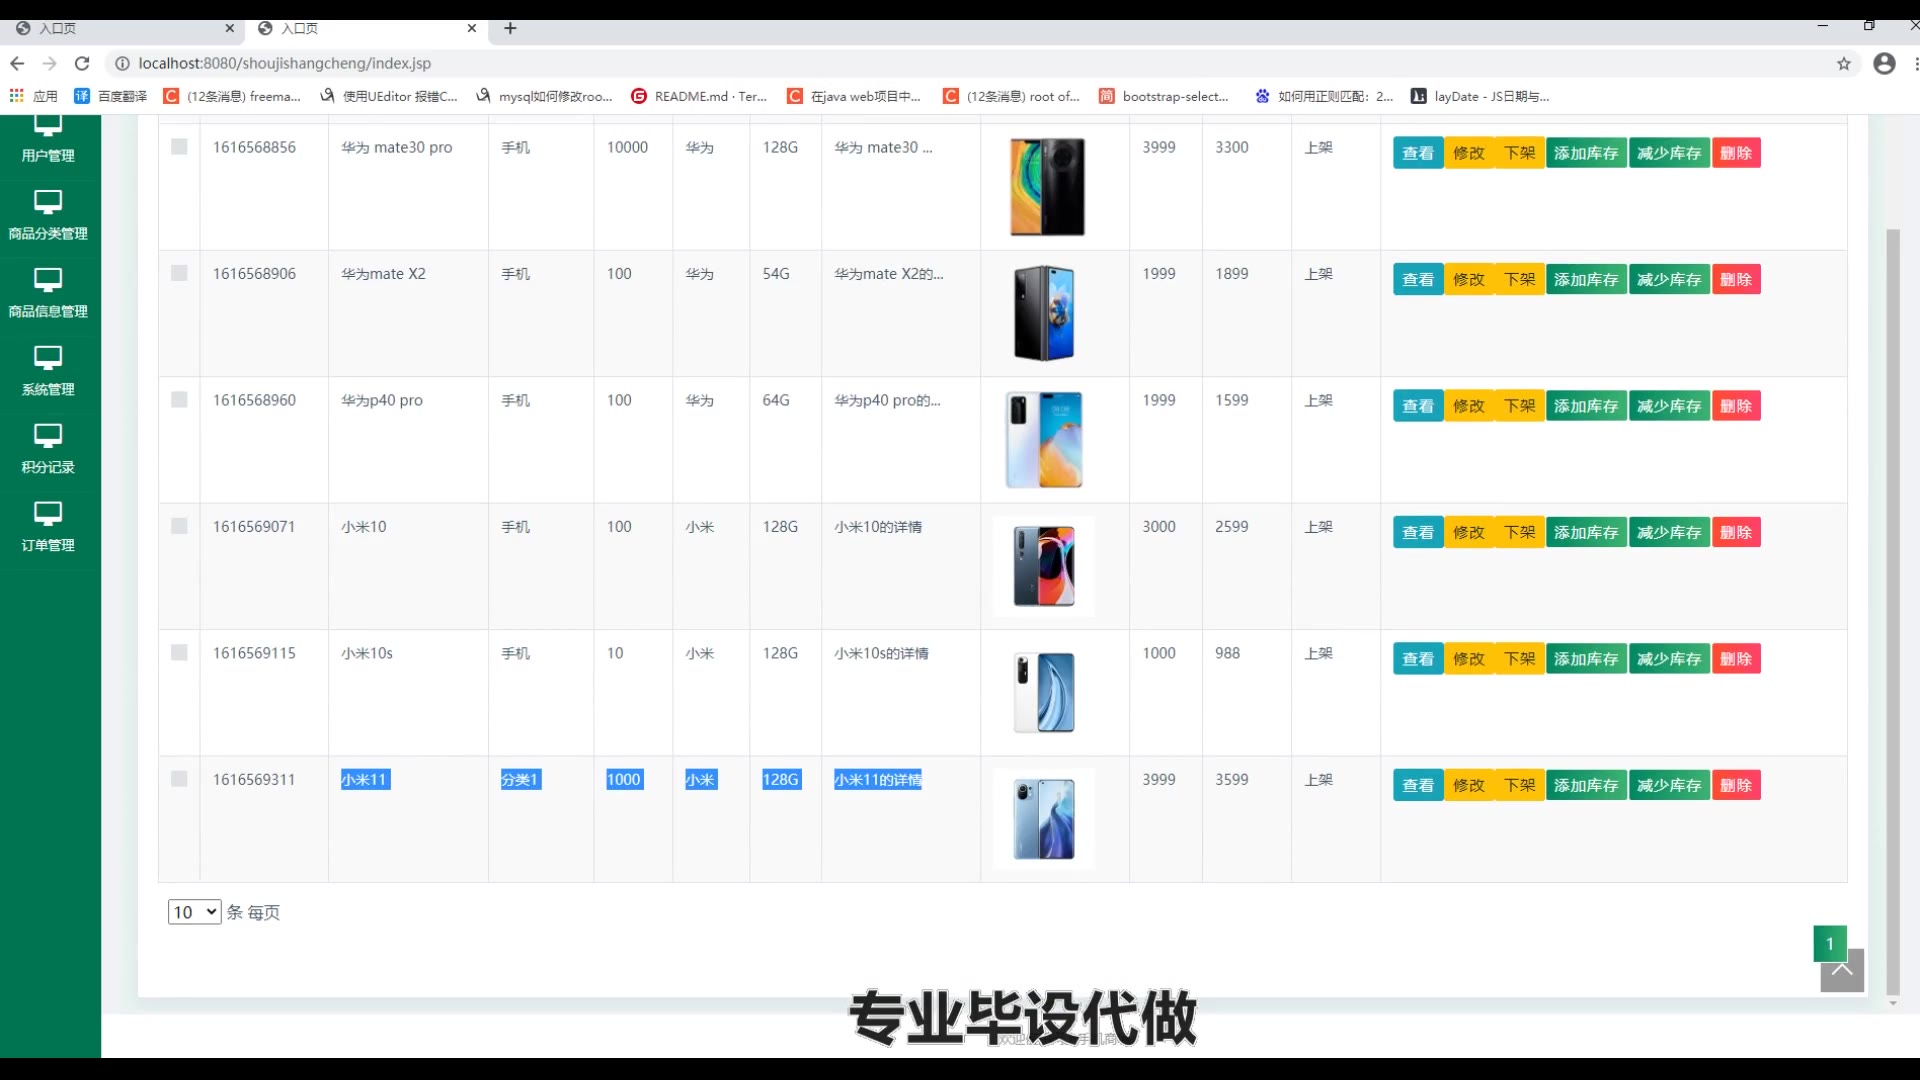This screenshot has height=1080, width=1920.
Task: Open mysql如何修改root bookmark
Action: (x=544, y=96)
